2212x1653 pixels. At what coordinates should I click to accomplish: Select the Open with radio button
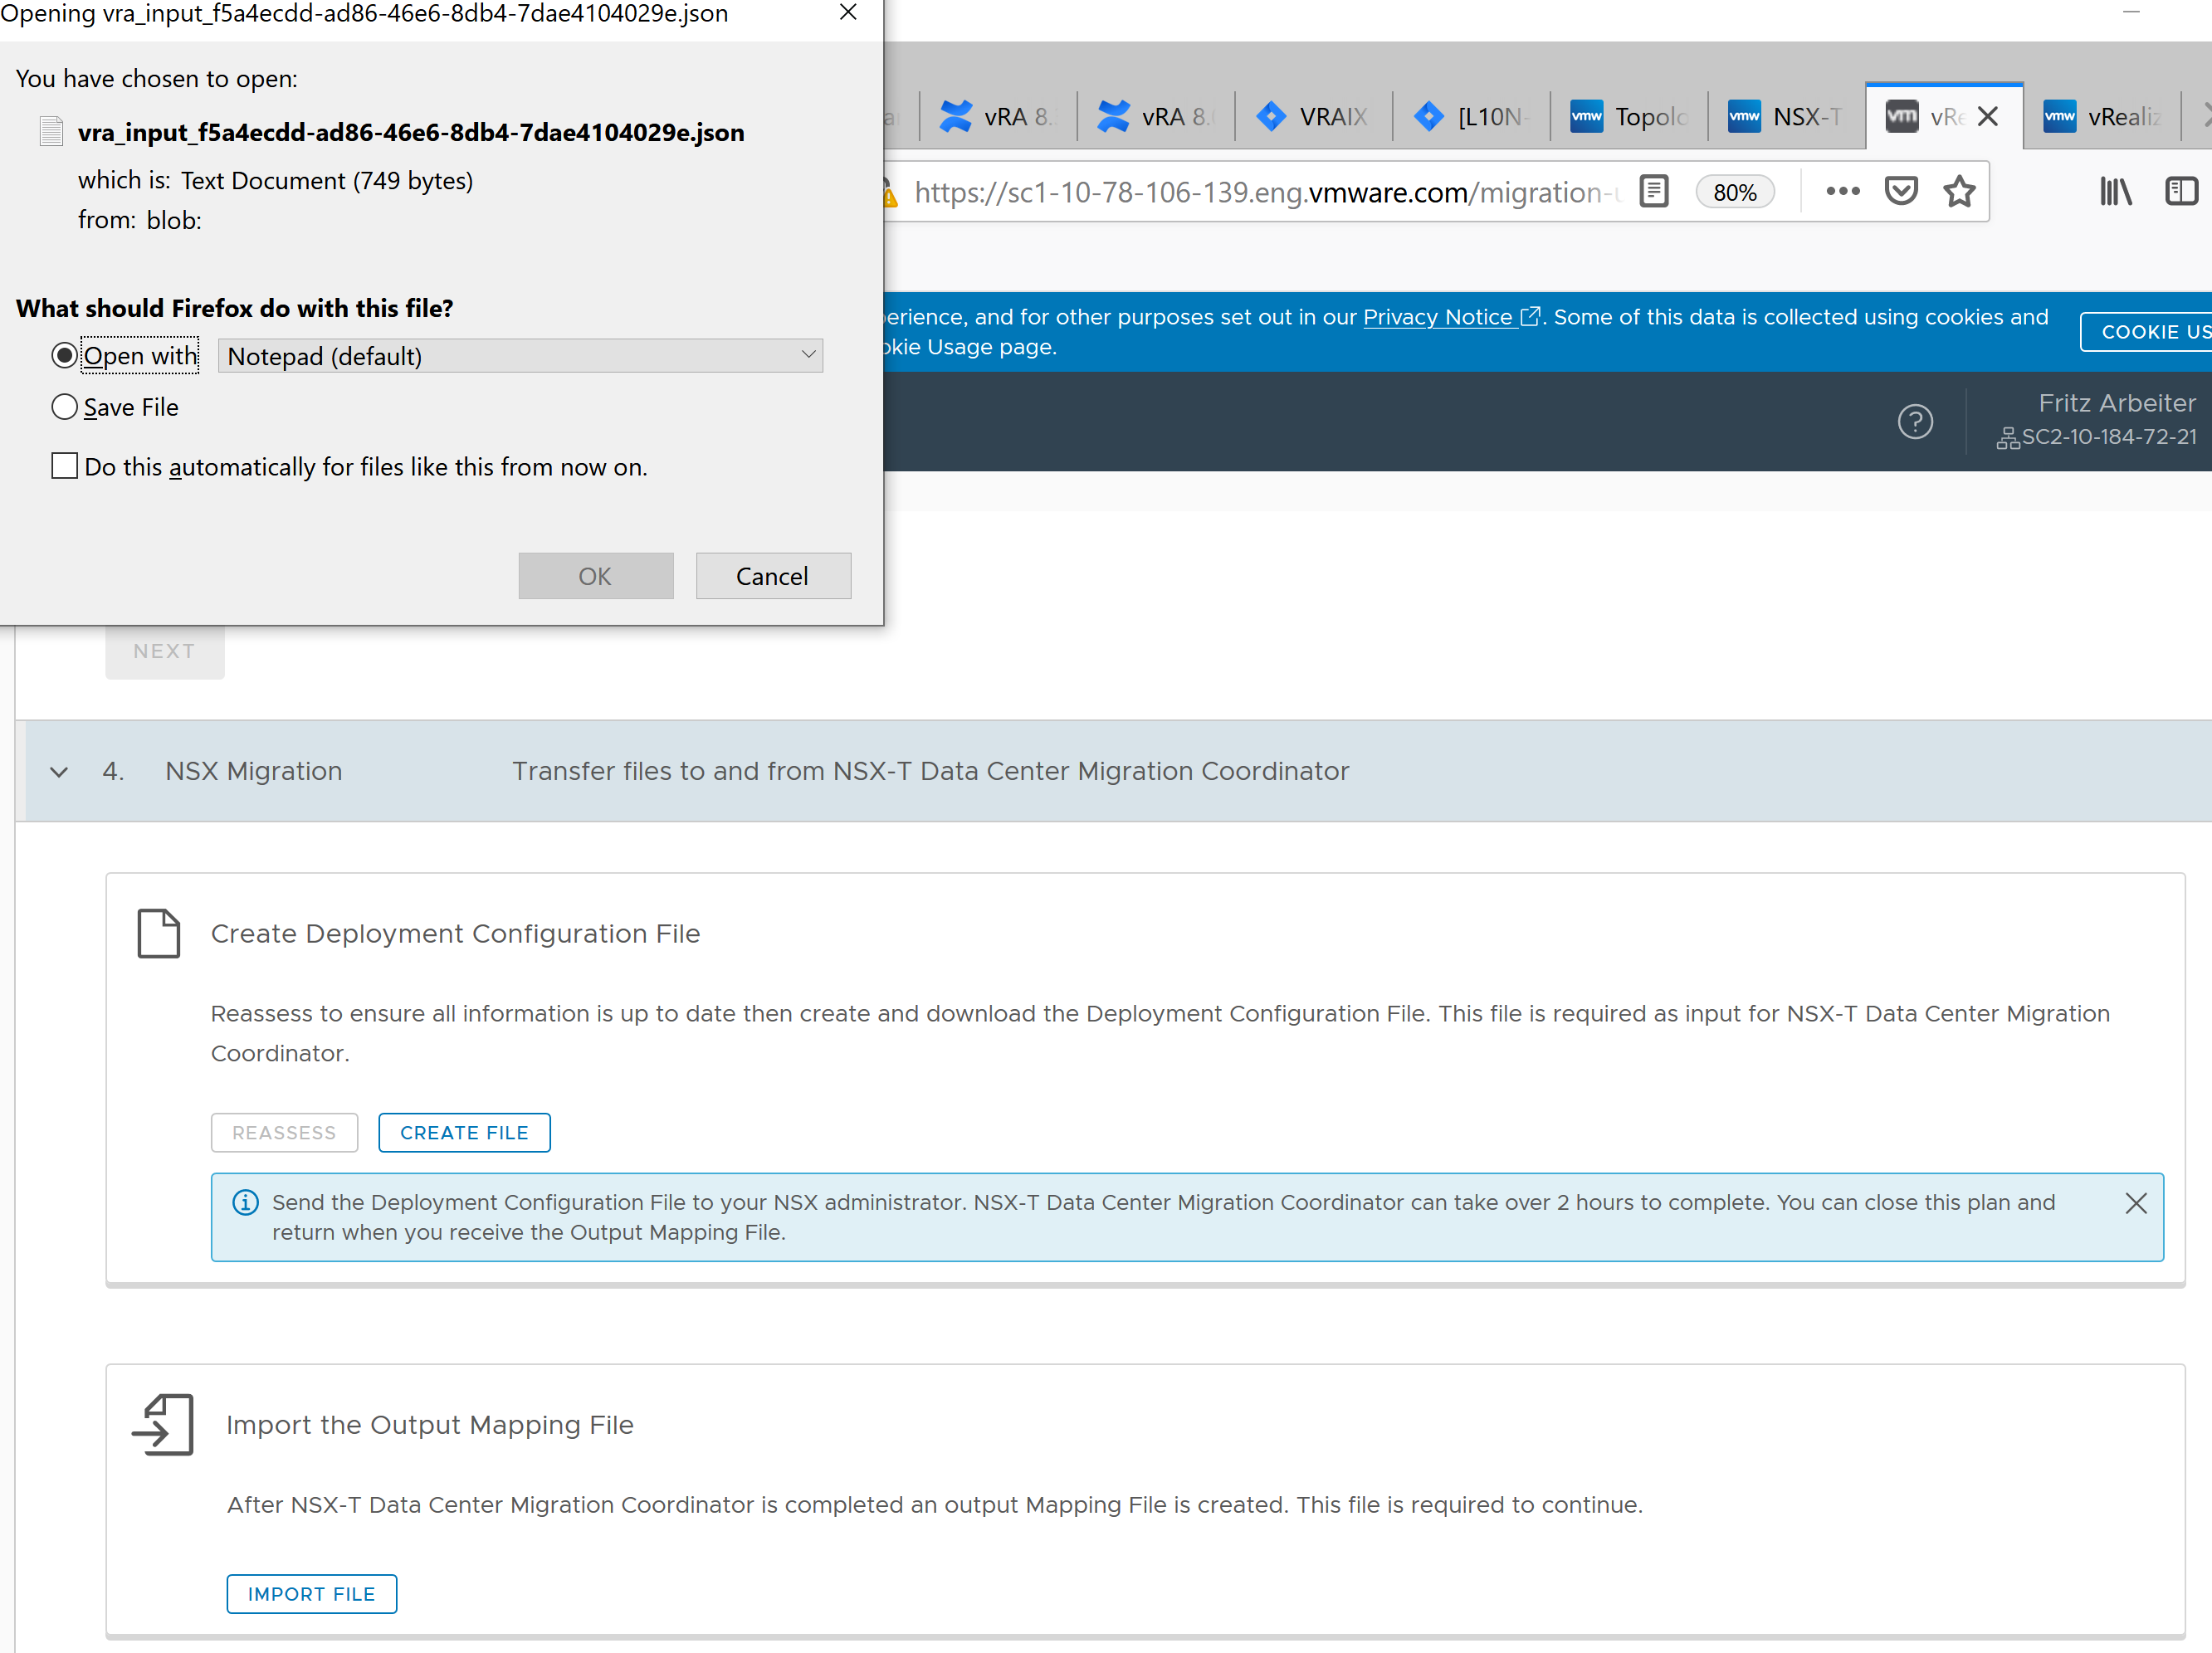[64, 356]
